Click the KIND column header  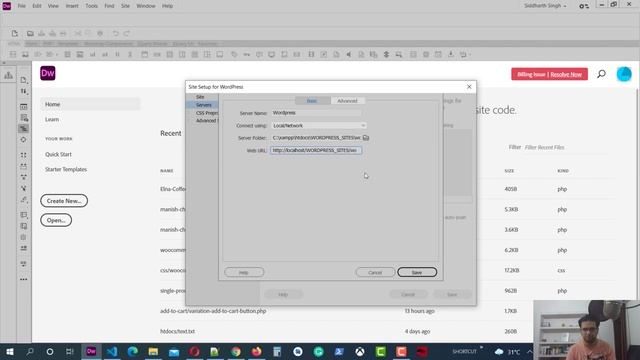563,171
